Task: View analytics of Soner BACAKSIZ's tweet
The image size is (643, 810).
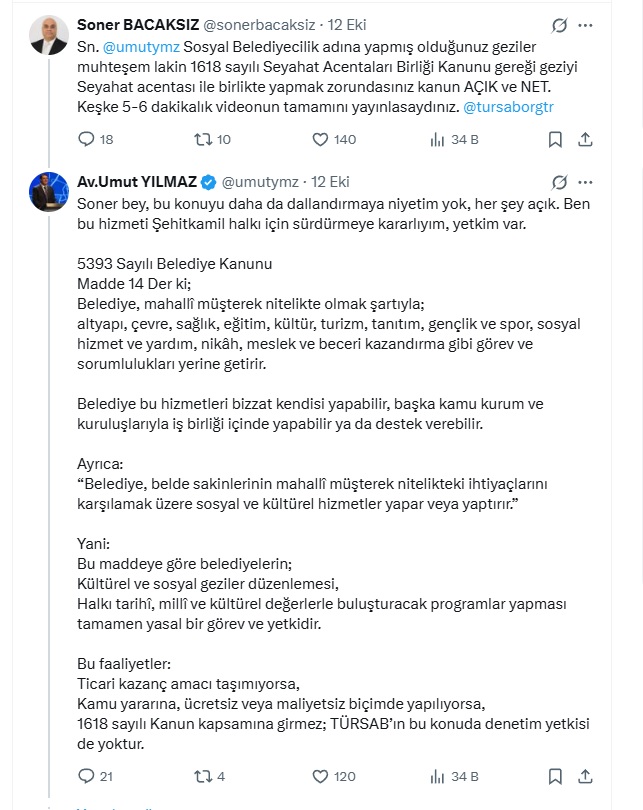Action: [437, 139]
